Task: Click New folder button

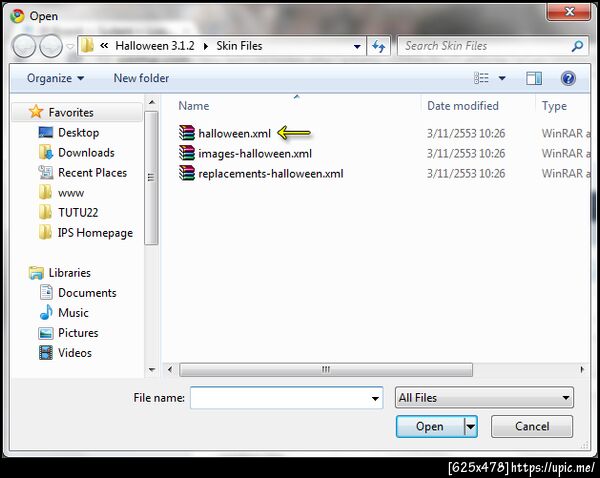Action: (141, 78)
